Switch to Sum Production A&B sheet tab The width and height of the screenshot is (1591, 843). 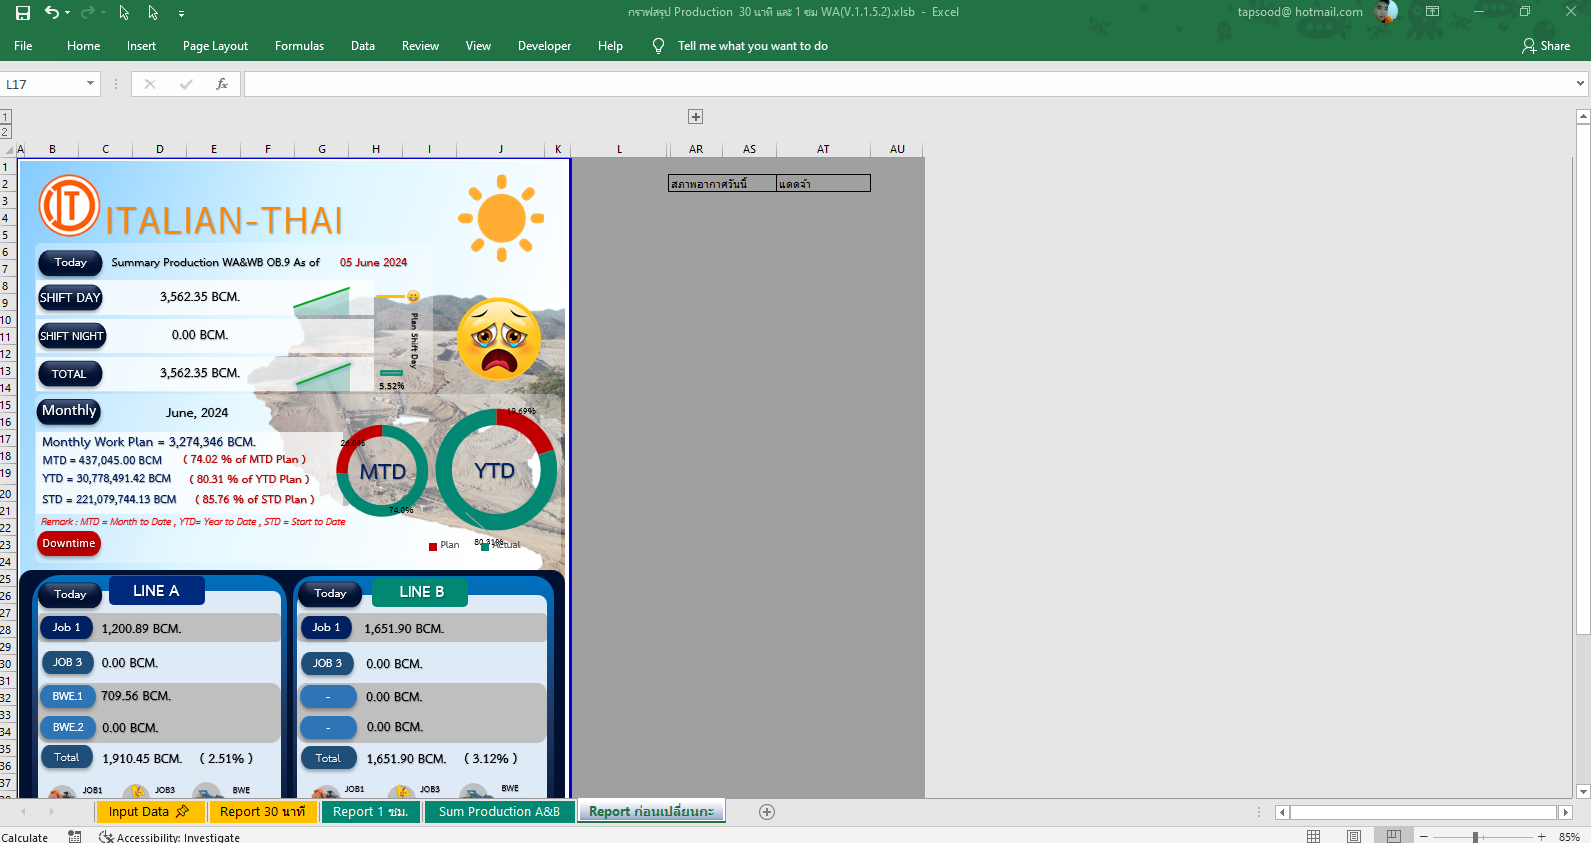[x=499, y=812]
